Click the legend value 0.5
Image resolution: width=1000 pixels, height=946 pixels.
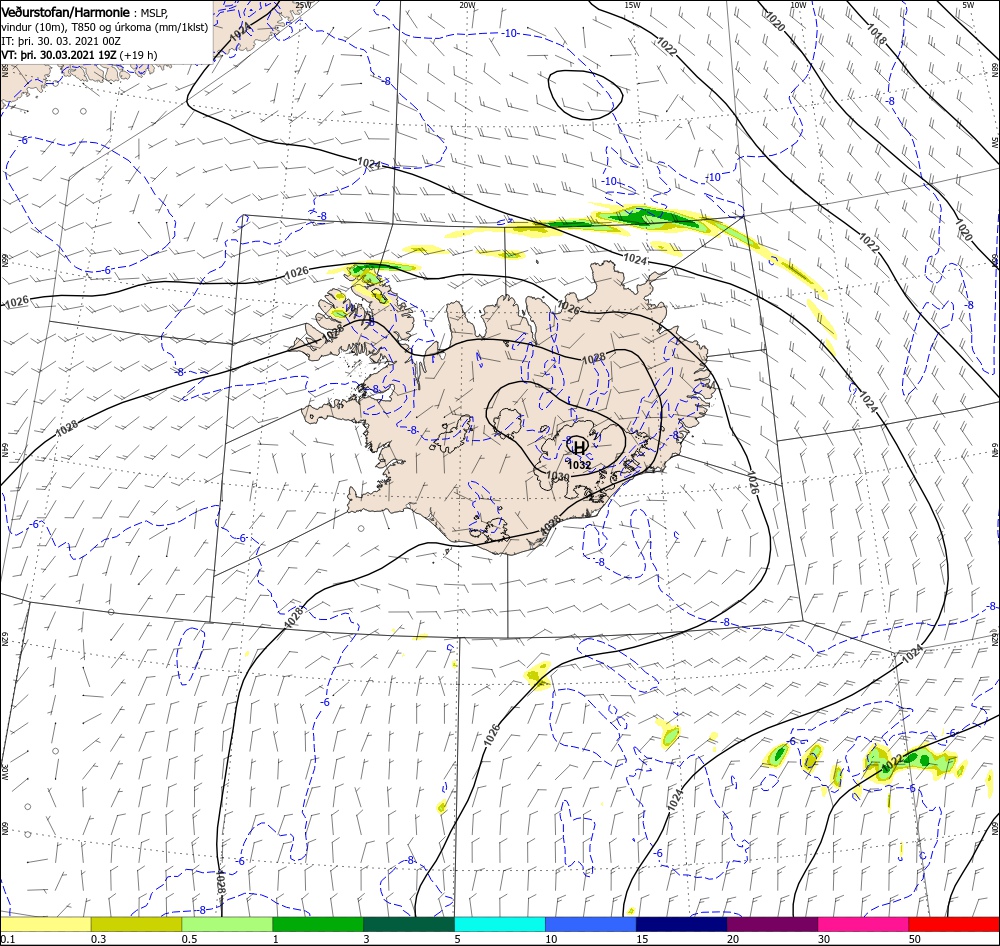189,938
